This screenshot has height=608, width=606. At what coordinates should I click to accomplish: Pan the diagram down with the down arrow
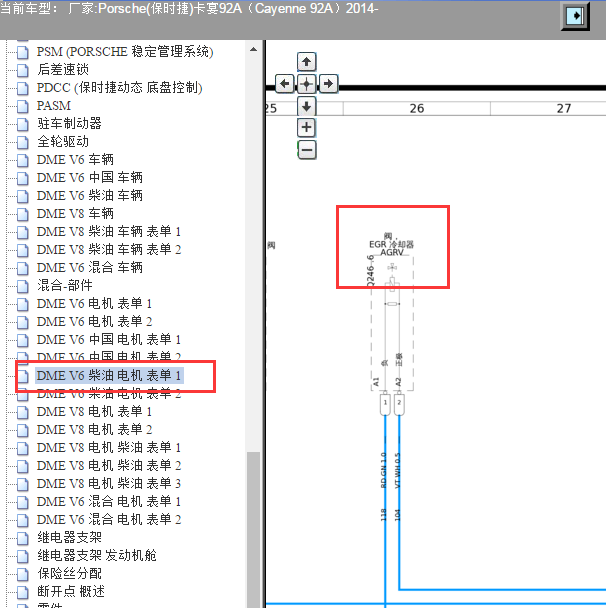click(307, 106)
